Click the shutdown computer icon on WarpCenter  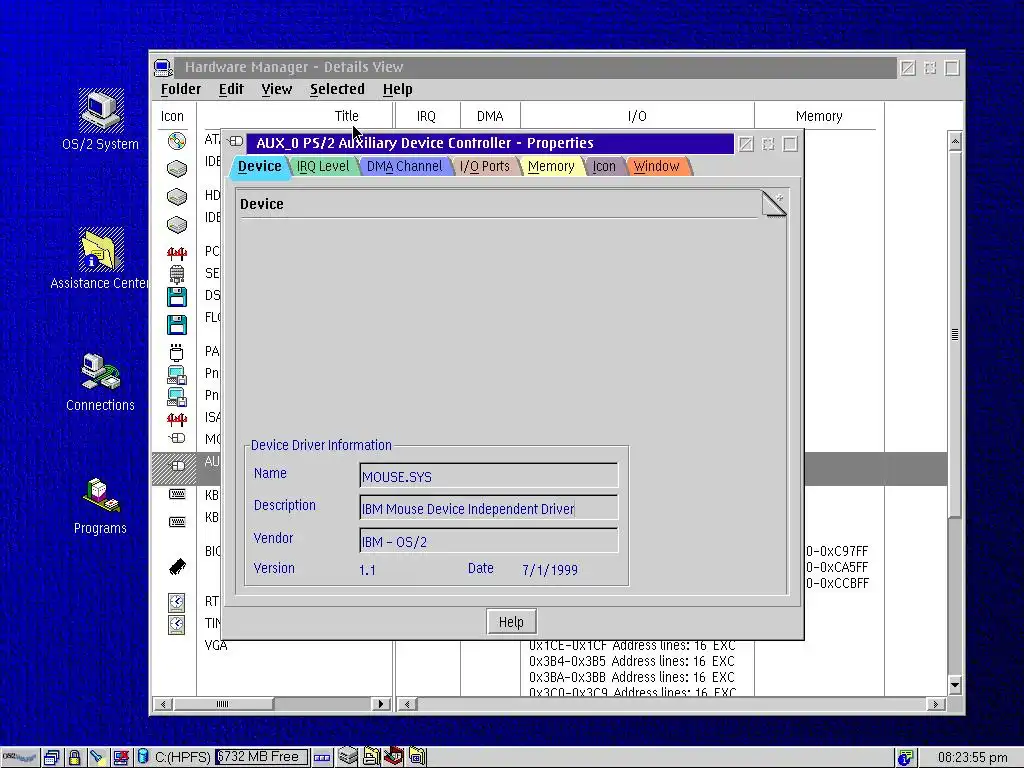(x=121, y=758)
